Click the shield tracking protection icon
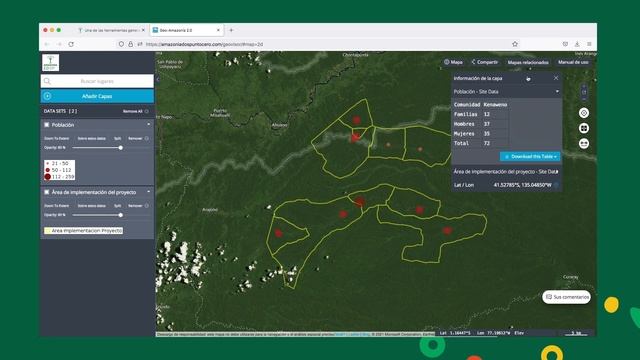This screenshot has height=360, width=640. [121, 44]
